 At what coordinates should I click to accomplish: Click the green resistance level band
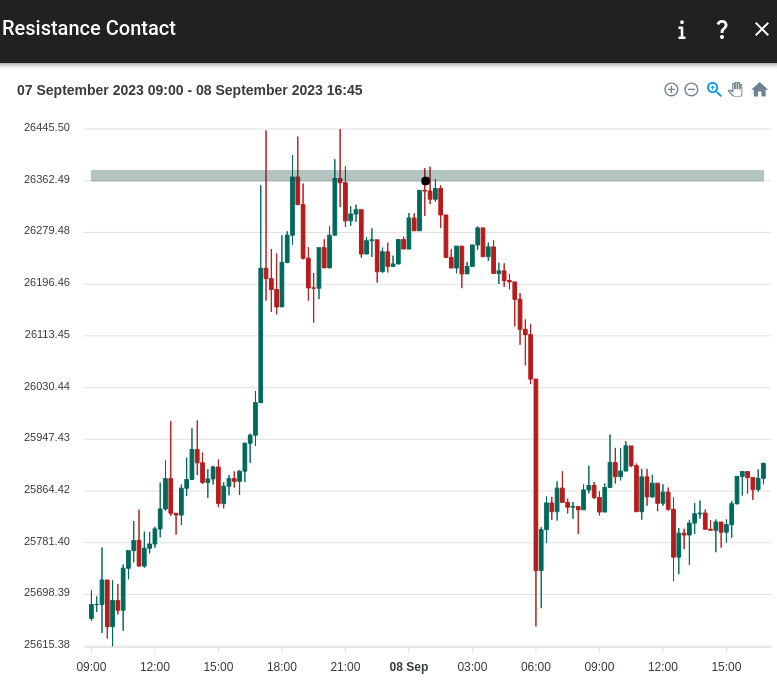(600, 176)
